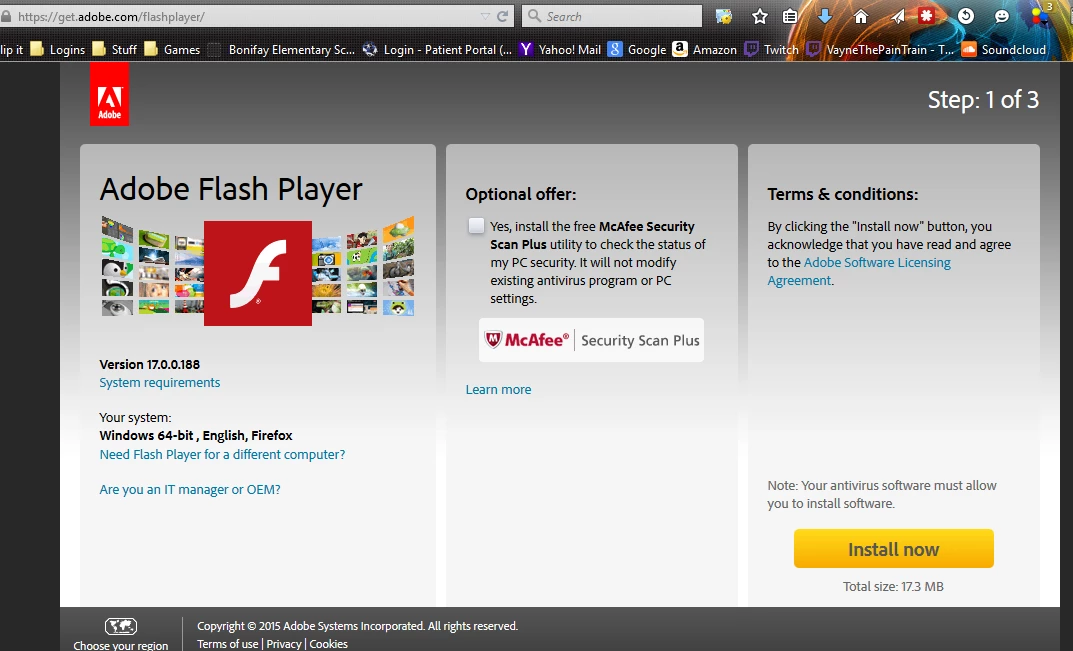
Task: Click the Choose your region globe icon
Action: [x=120, y=626]
